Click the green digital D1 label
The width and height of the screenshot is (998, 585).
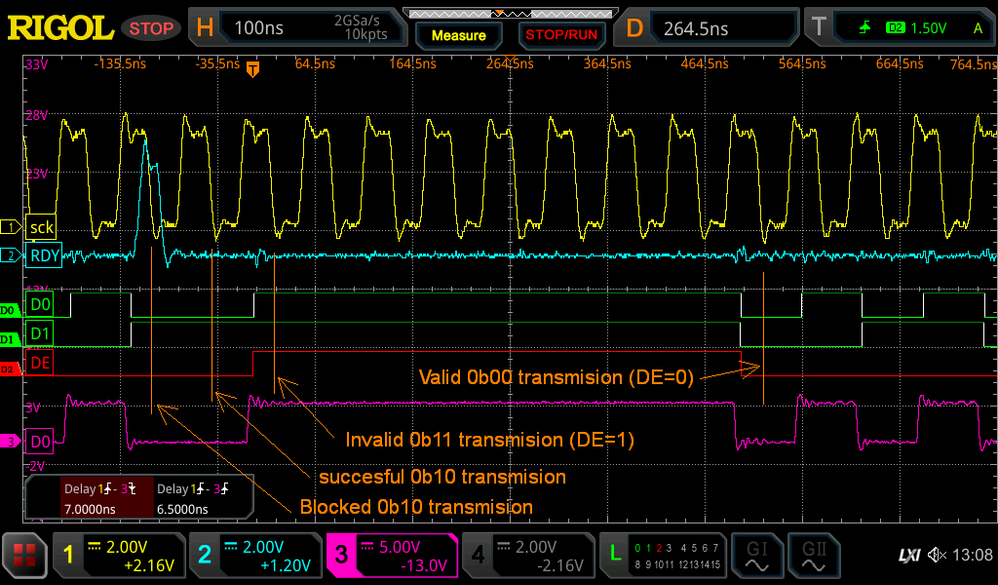coord(39,334)
